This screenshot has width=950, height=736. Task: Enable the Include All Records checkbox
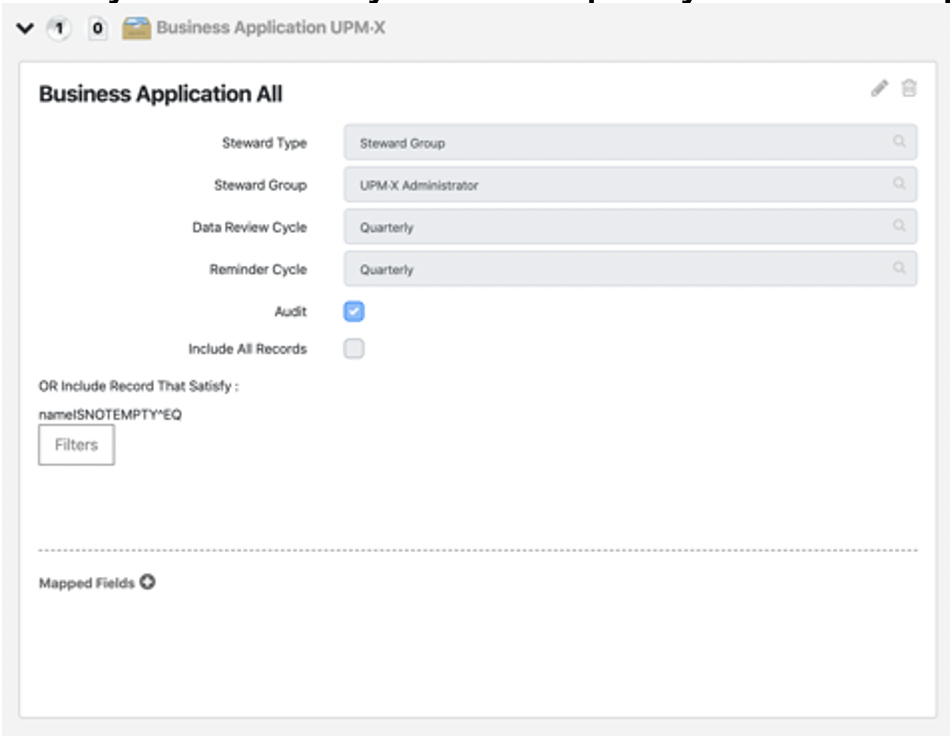click(x=354, y=348)
